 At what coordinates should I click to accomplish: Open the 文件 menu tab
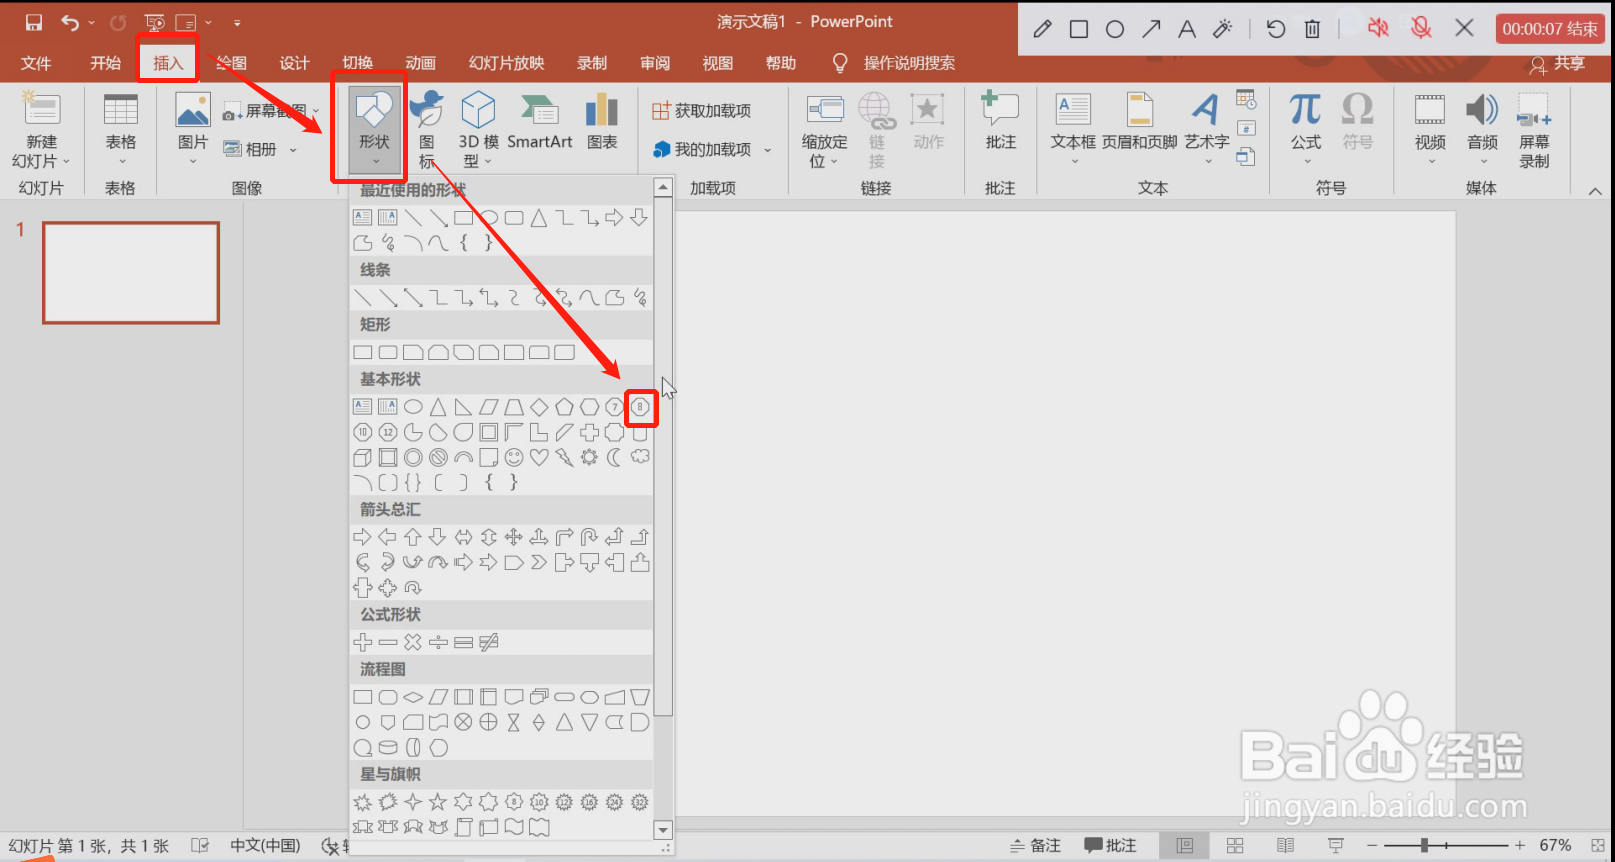(x=36, y=63)
